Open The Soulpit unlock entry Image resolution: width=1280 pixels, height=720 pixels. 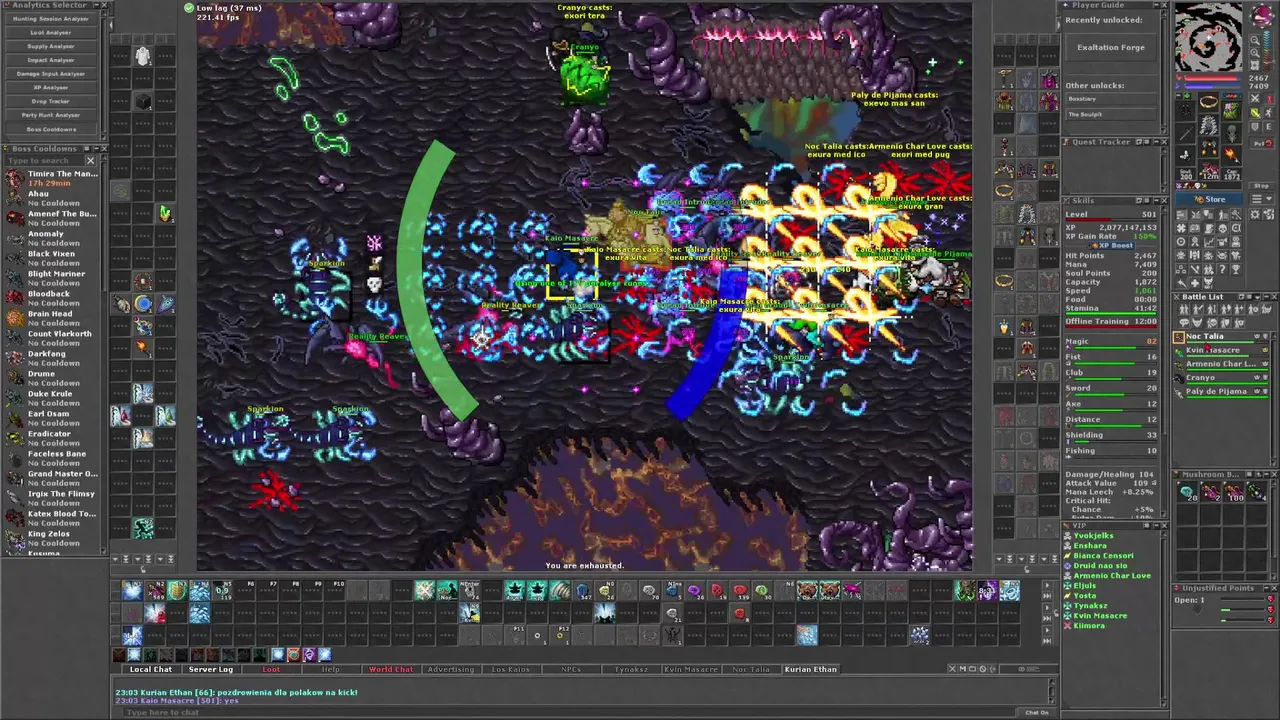[x=1111, y=114]
